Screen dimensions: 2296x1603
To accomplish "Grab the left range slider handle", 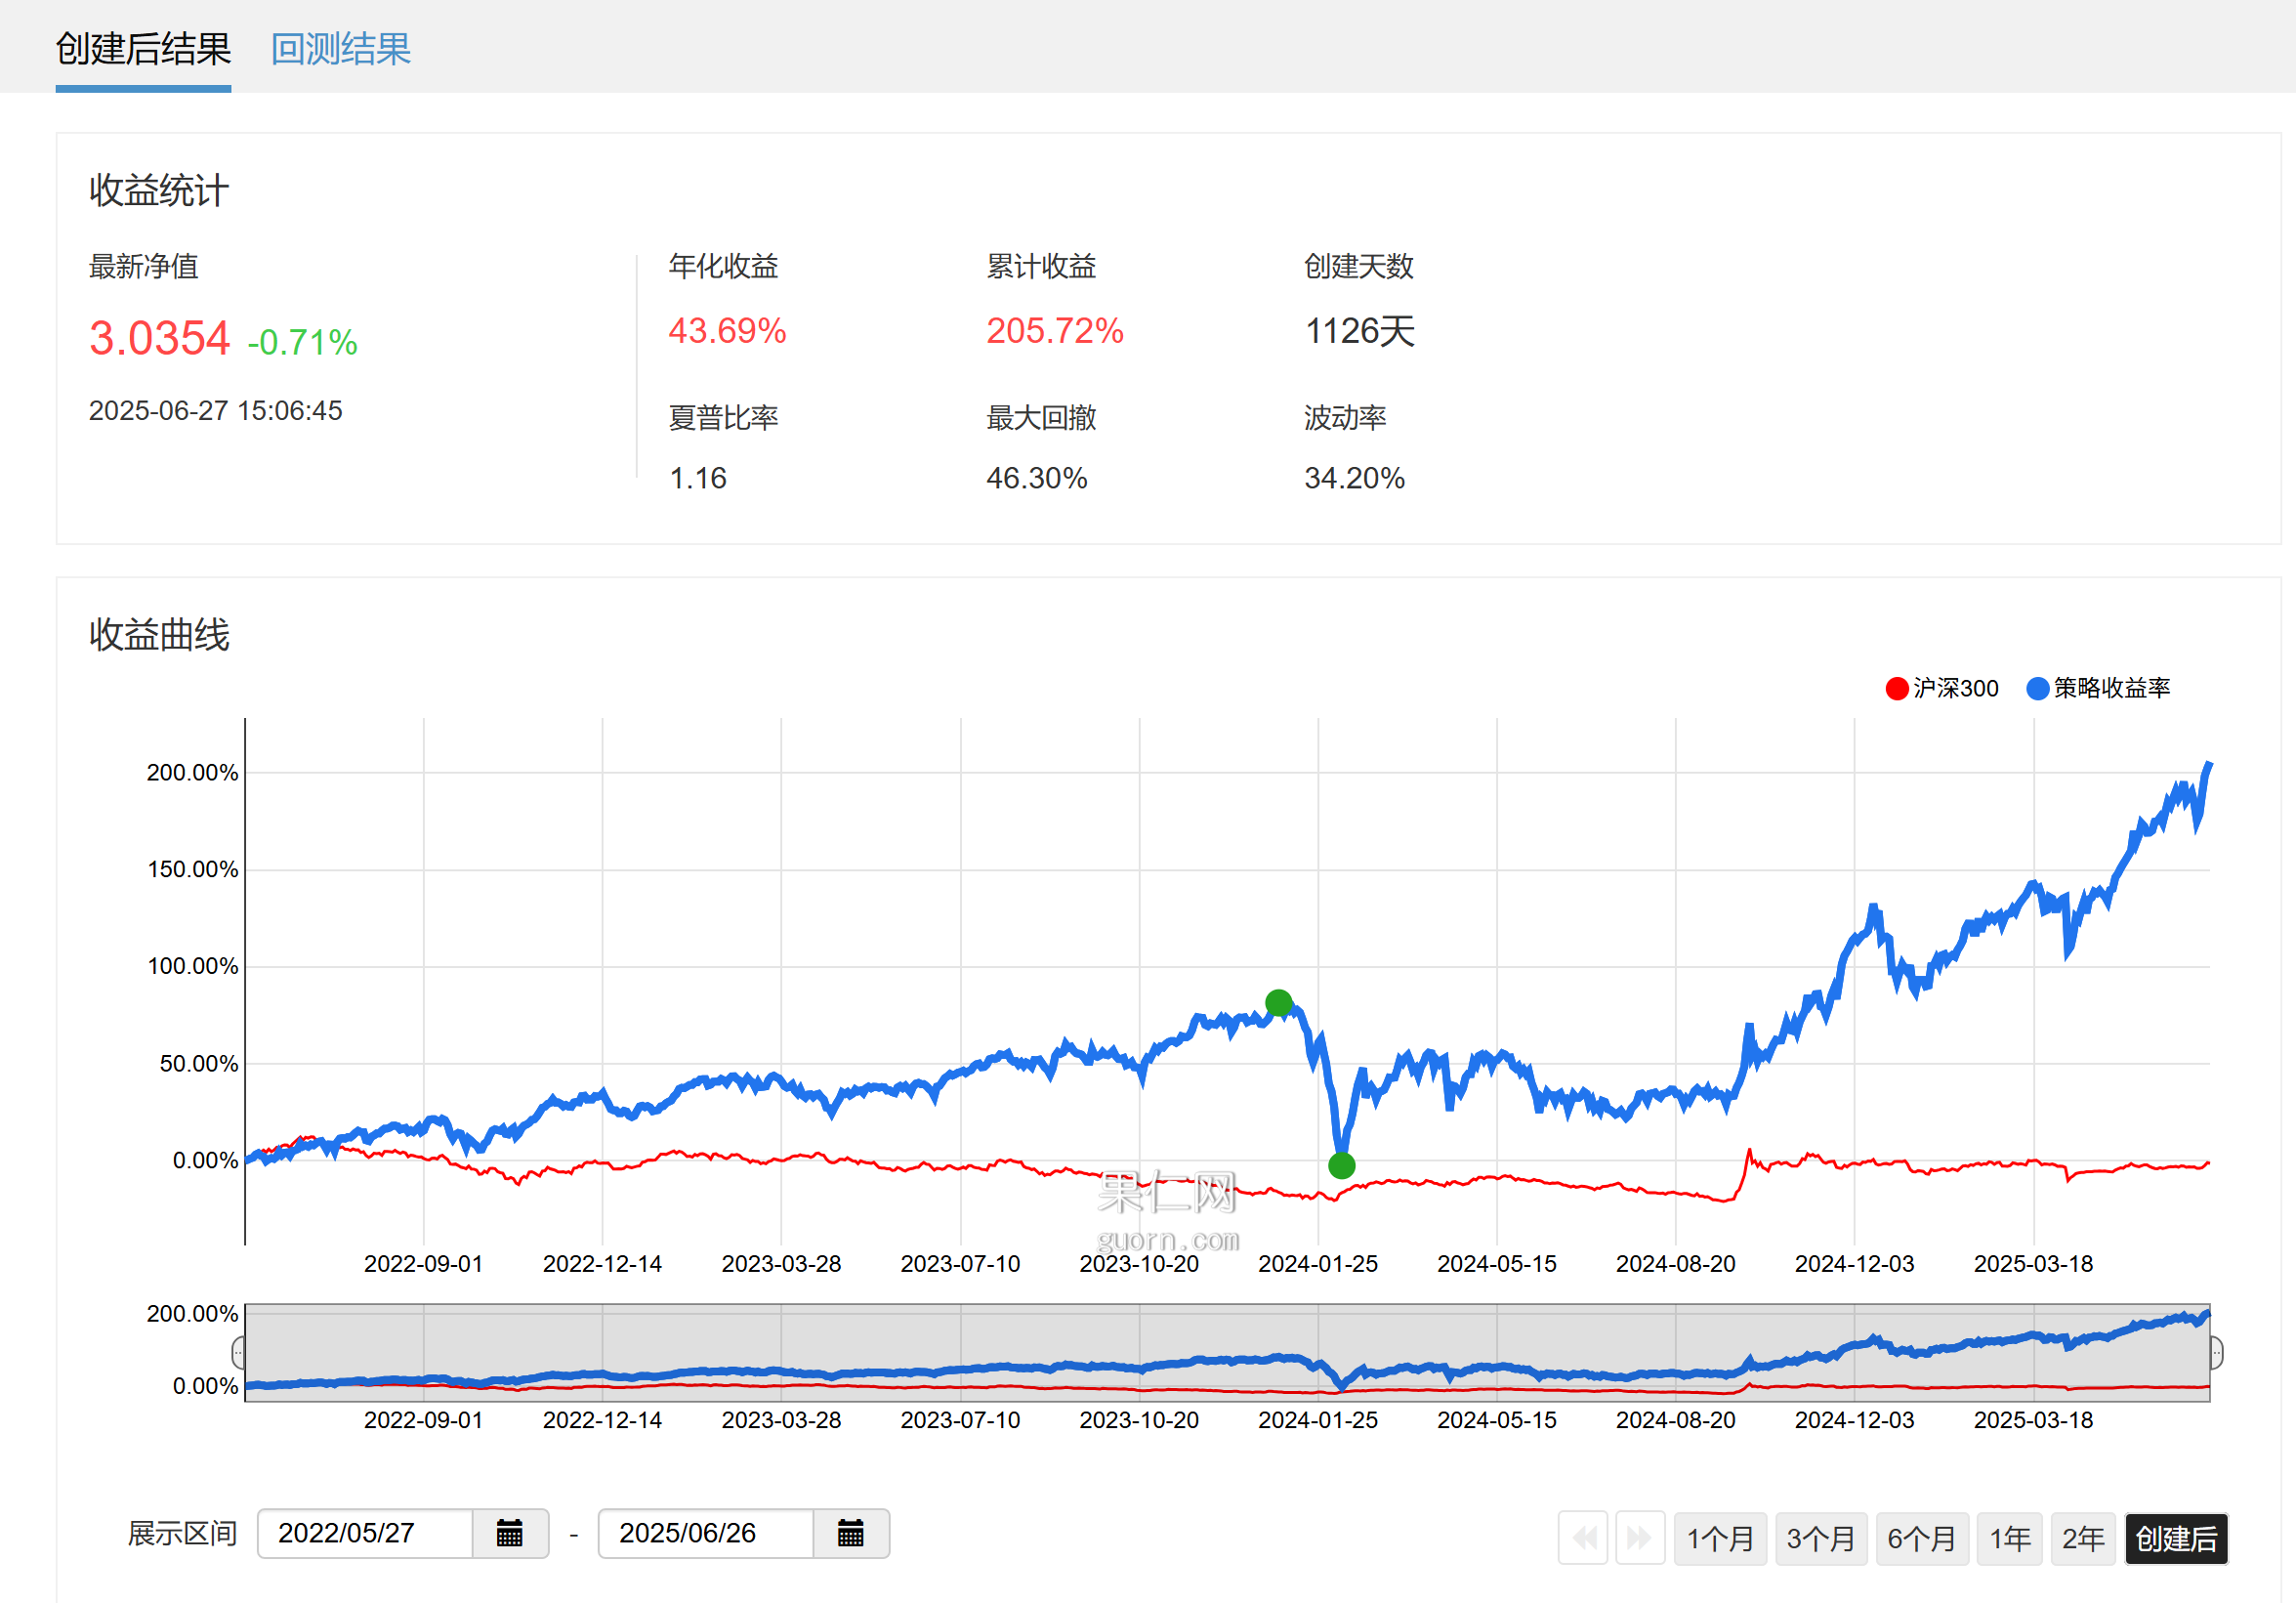I will coord(239,1352).
